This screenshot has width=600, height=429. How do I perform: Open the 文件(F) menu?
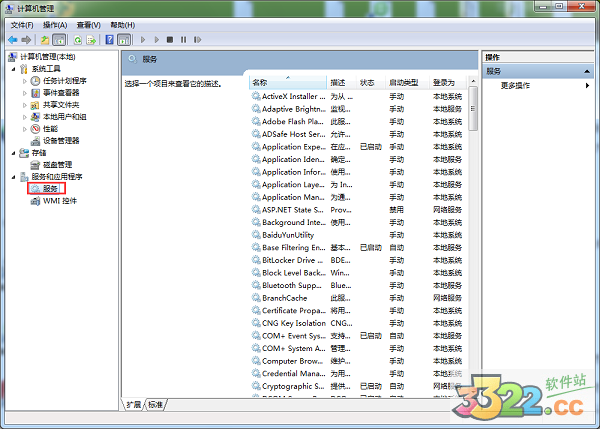[22, 25]
